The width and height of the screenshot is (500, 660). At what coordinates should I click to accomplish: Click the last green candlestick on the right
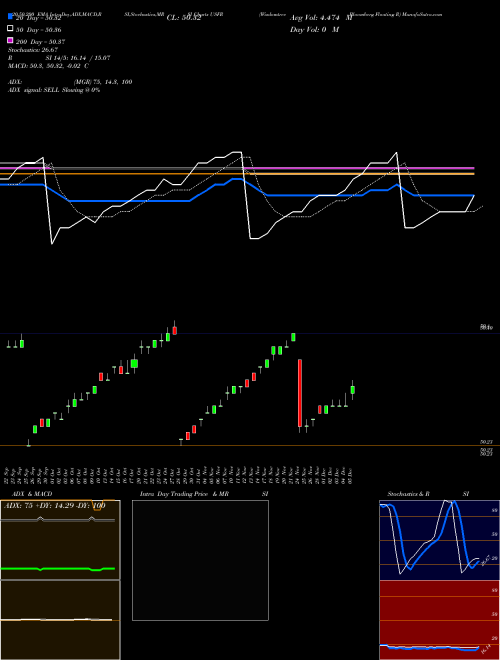pyautogui.click(x=353, y=390)
